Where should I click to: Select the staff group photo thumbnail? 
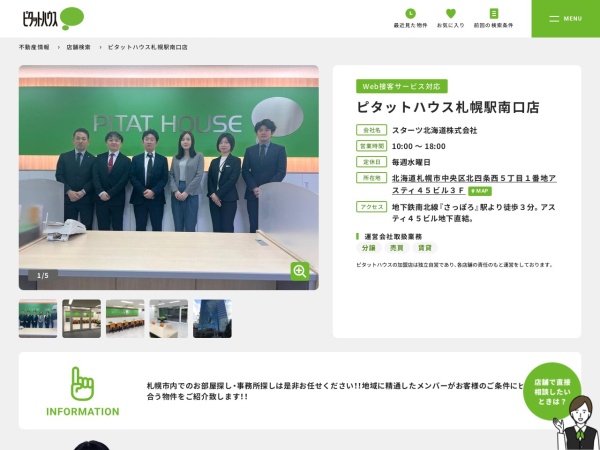pyautogui.click(x=38, y=319)
